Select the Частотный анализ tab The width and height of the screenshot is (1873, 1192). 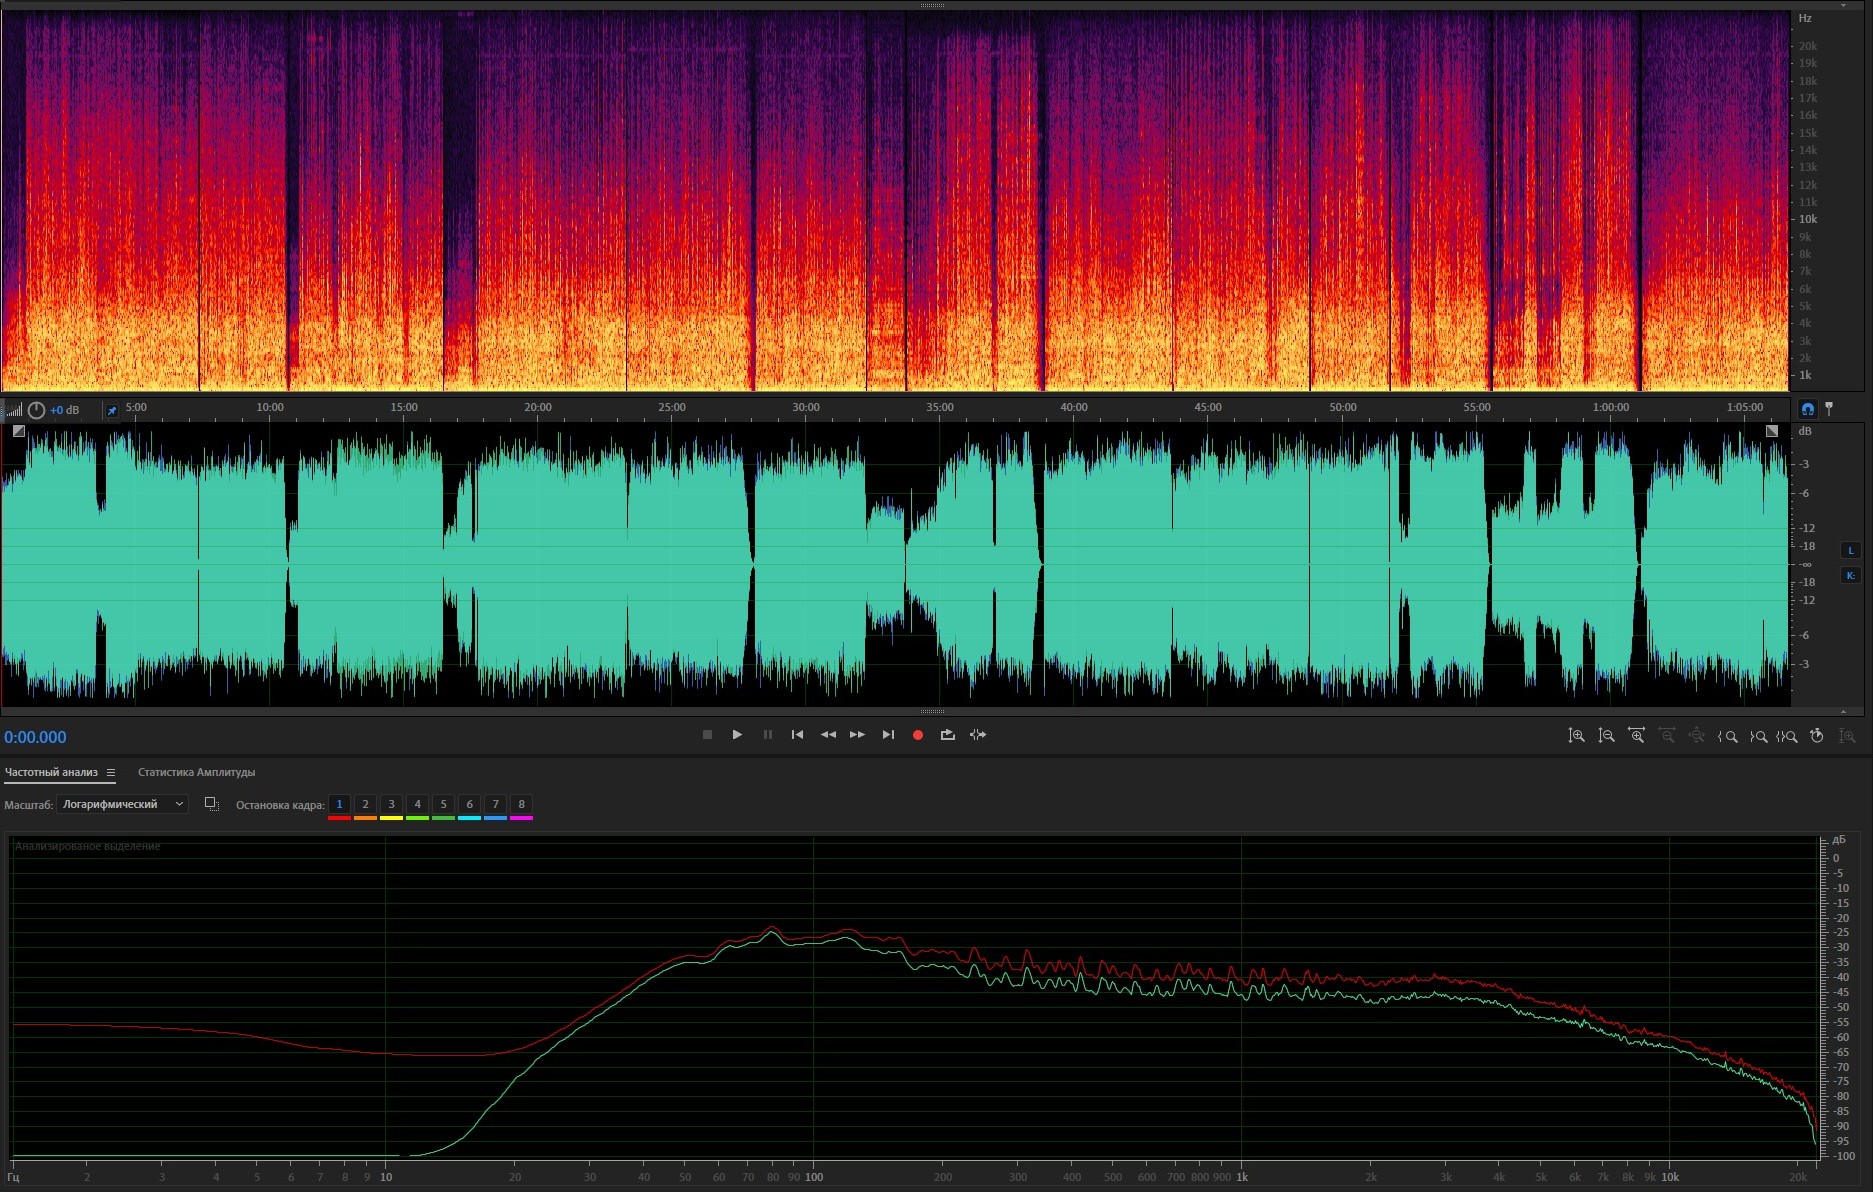click(51, 772)
